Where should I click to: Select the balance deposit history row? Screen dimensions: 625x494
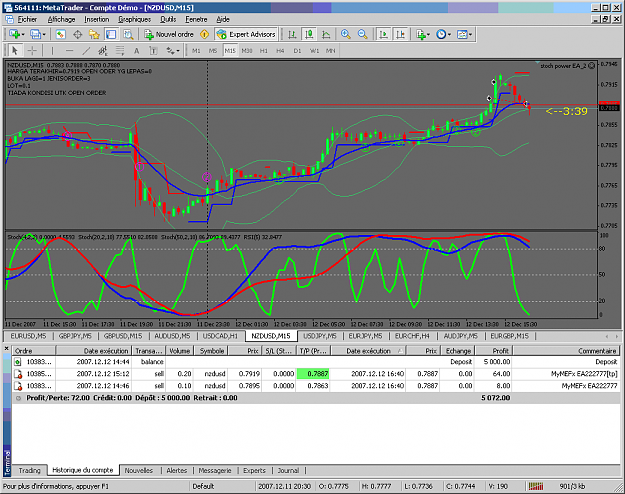click(316, 362)
